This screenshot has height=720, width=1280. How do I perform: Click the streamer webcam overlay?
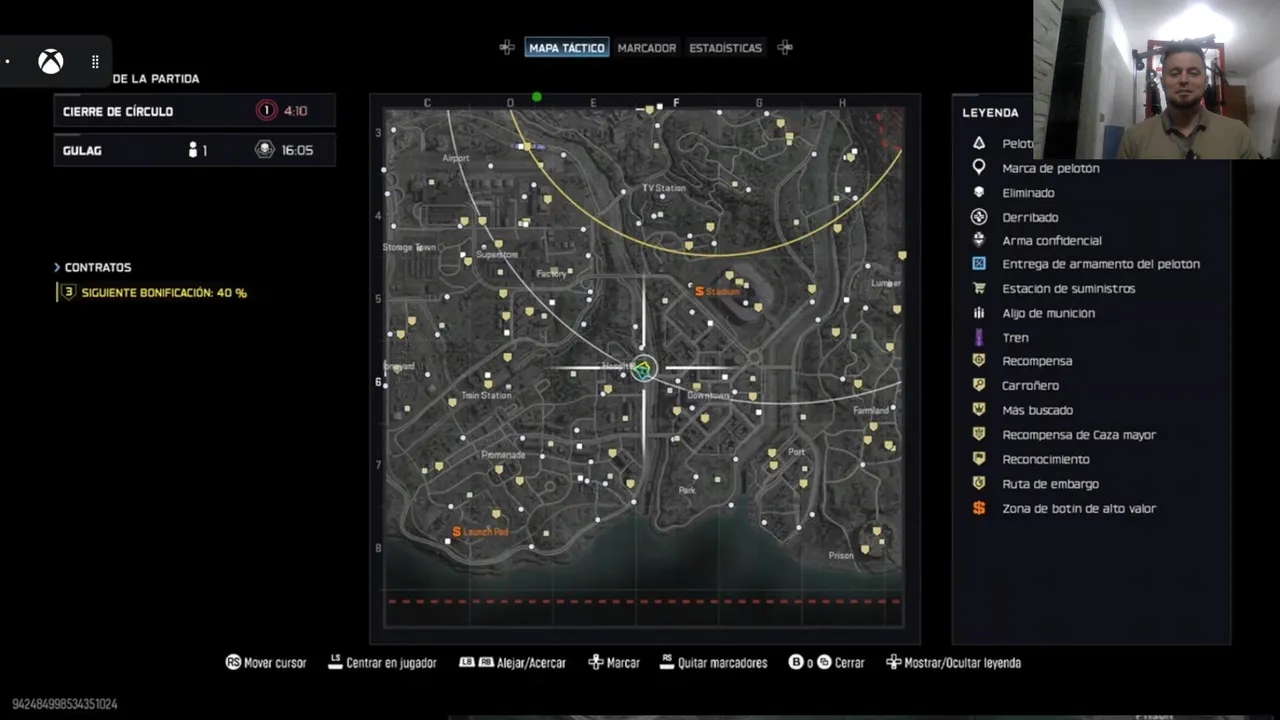coord(1156,79)
